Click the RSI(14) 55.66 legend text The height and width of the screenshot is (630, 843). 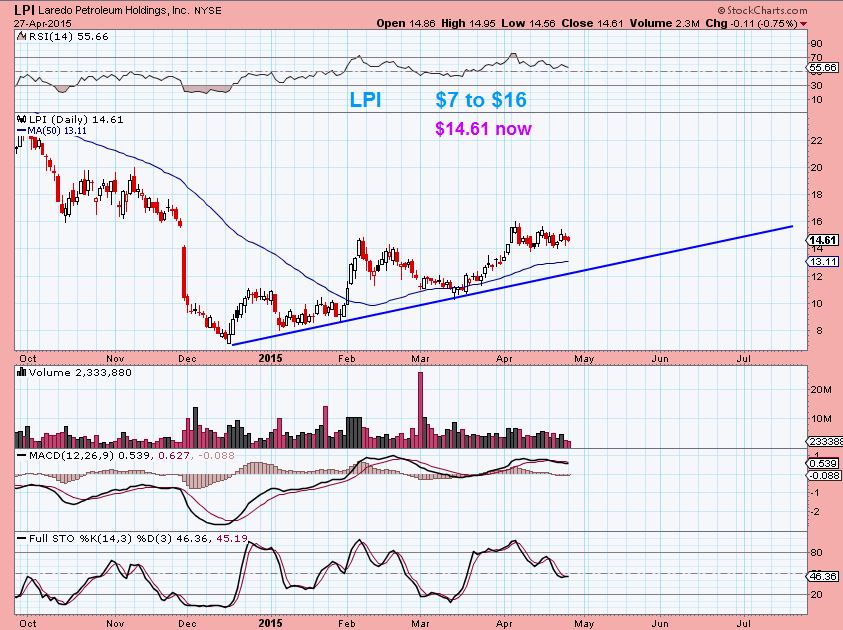coord(68,37)
